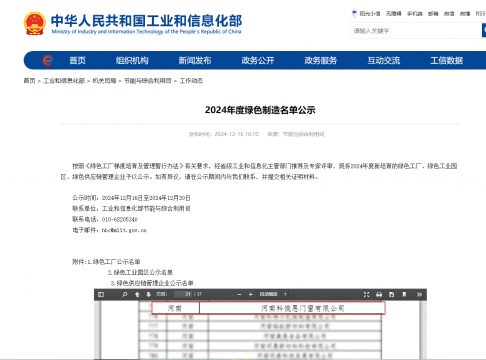Open 政务公开 navigation item
Screen dimensions: 486x360
[x=258, y=60]
